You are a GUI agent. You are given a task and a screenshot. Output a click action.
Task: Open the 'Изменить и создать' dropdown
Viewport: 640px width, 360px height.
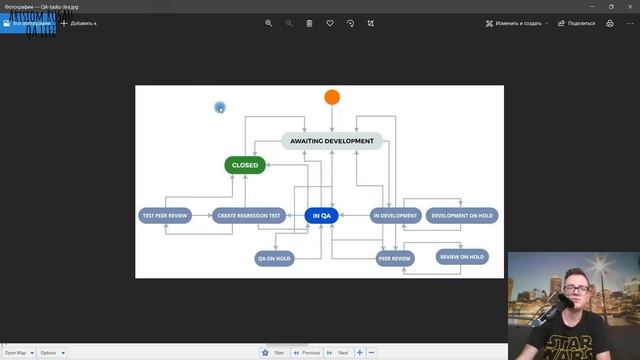[x=517, y=23]
